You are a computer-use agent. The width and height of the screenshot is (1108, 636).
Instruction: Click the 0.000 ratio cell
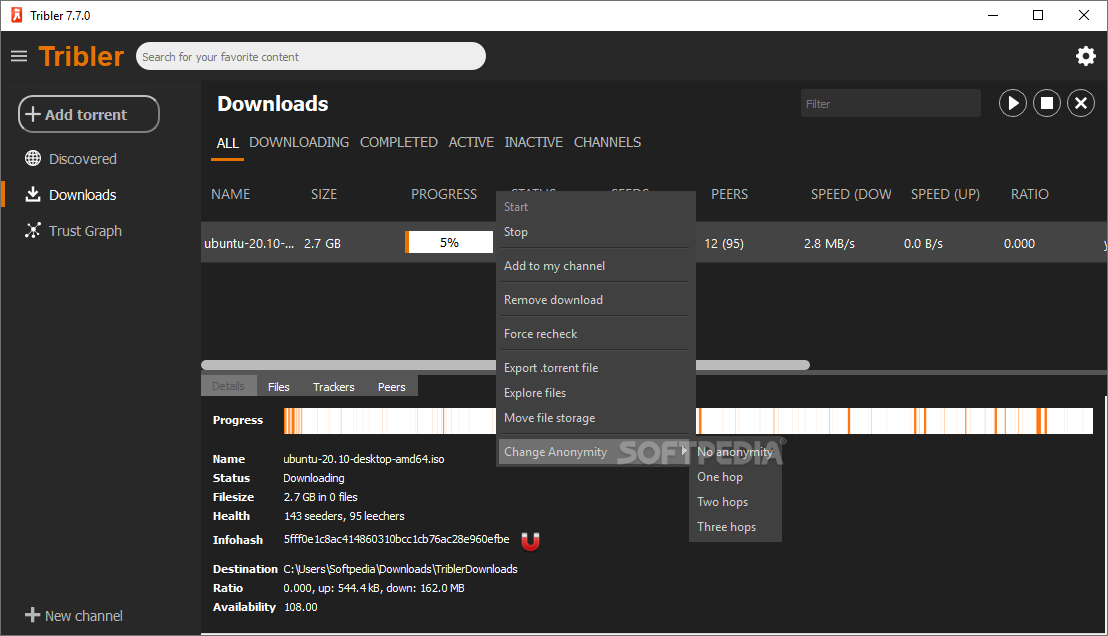(x=1019, y=243)
